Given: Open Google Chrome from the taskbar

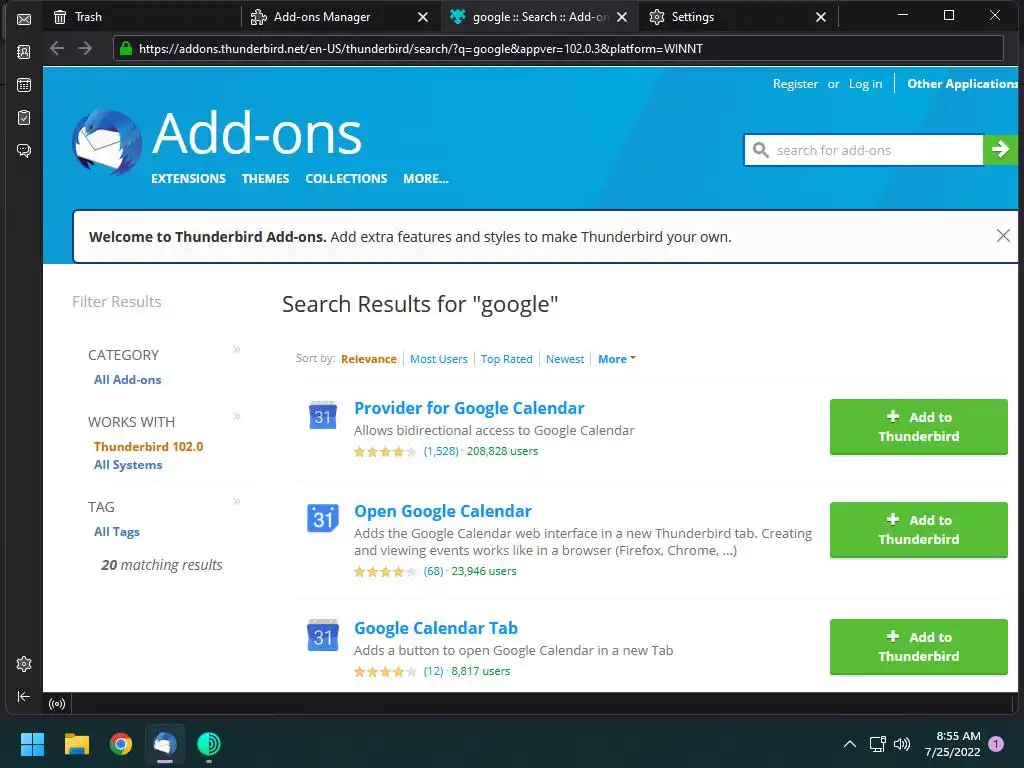Looking at the screenshot, I should pos(121,744).
